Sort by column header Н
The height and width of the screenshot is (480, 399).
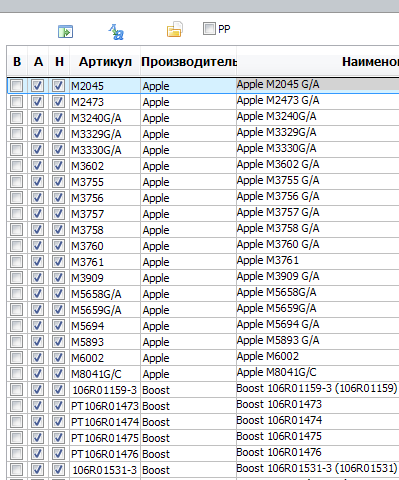point(59,62)
